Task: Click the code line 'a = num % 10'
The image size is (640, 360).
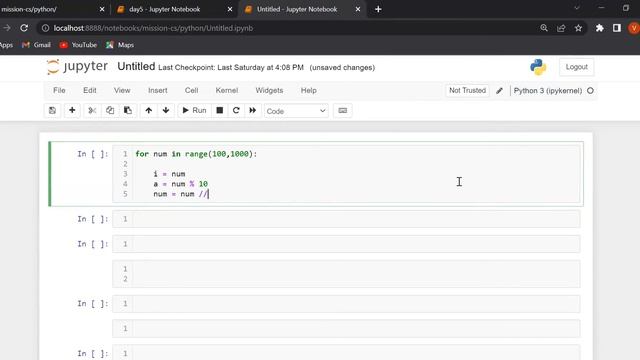Action: (x=180, y=184)
